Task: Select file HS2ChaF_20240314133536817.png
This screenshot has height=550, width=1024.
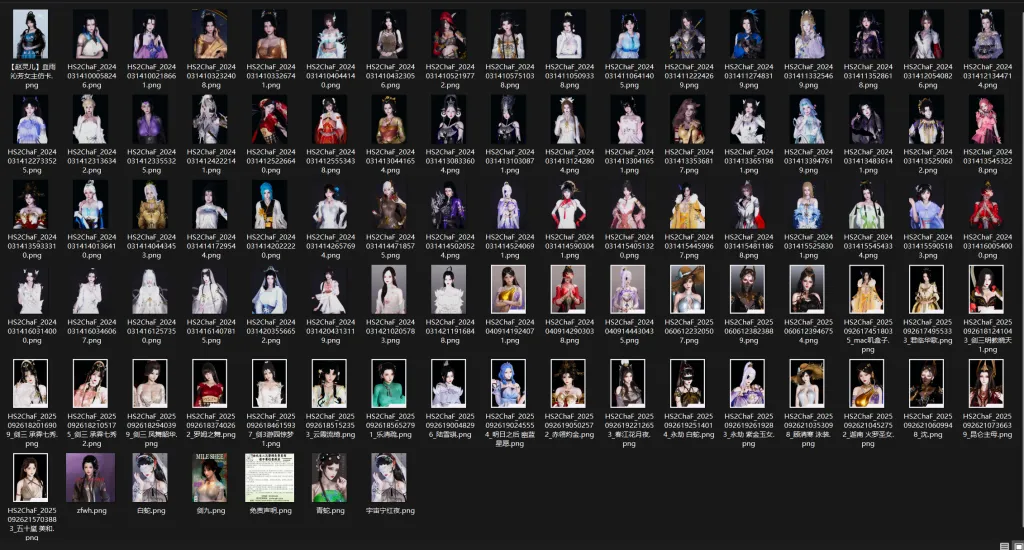Action: click(x=688, y=120)
